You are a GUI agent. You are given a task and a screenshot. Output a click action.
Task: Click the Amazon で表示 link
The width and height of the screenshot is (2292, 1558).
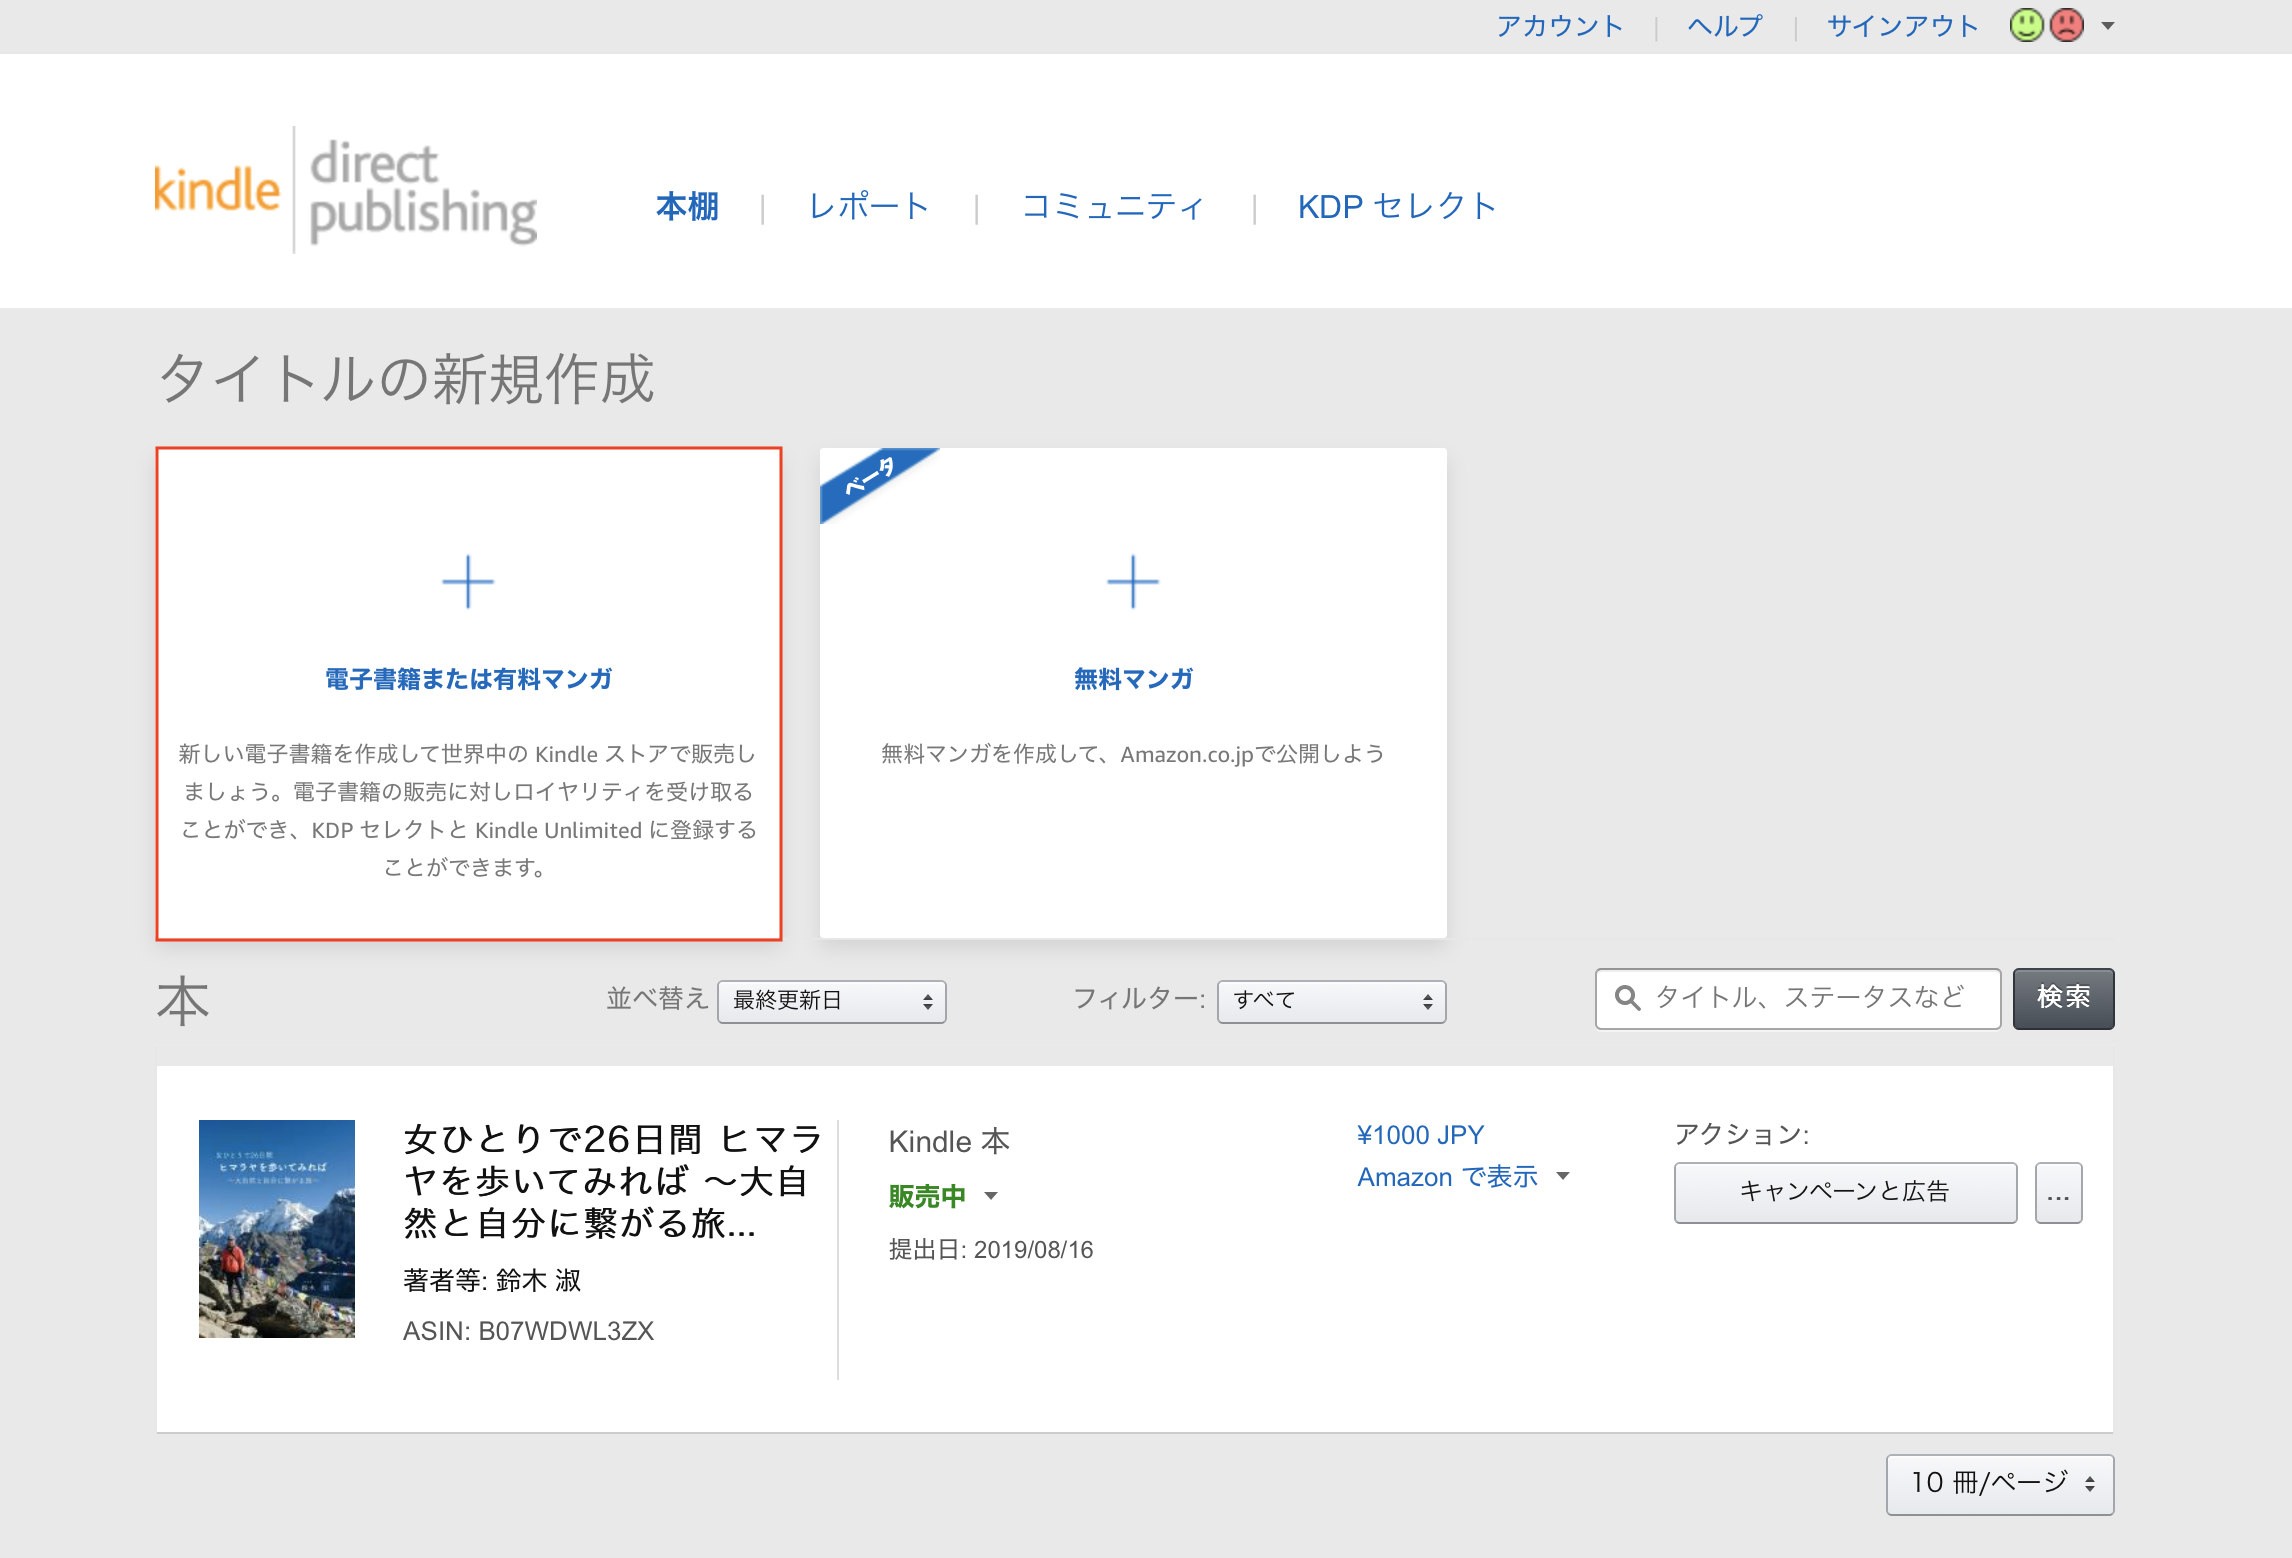[x=1447, y=1177]
